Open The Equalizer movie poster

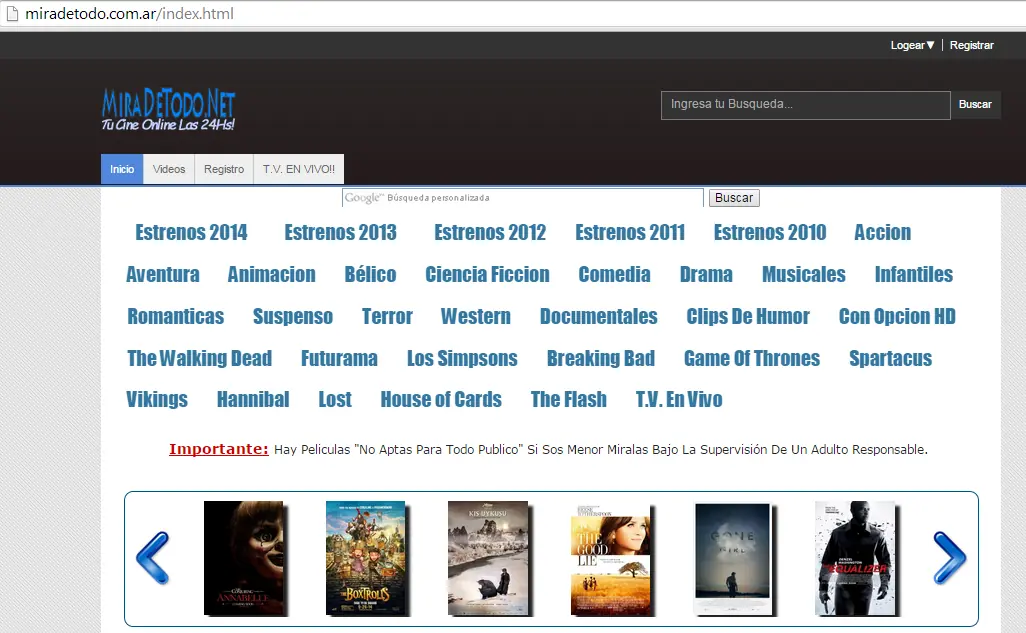[x=857, y=558]
